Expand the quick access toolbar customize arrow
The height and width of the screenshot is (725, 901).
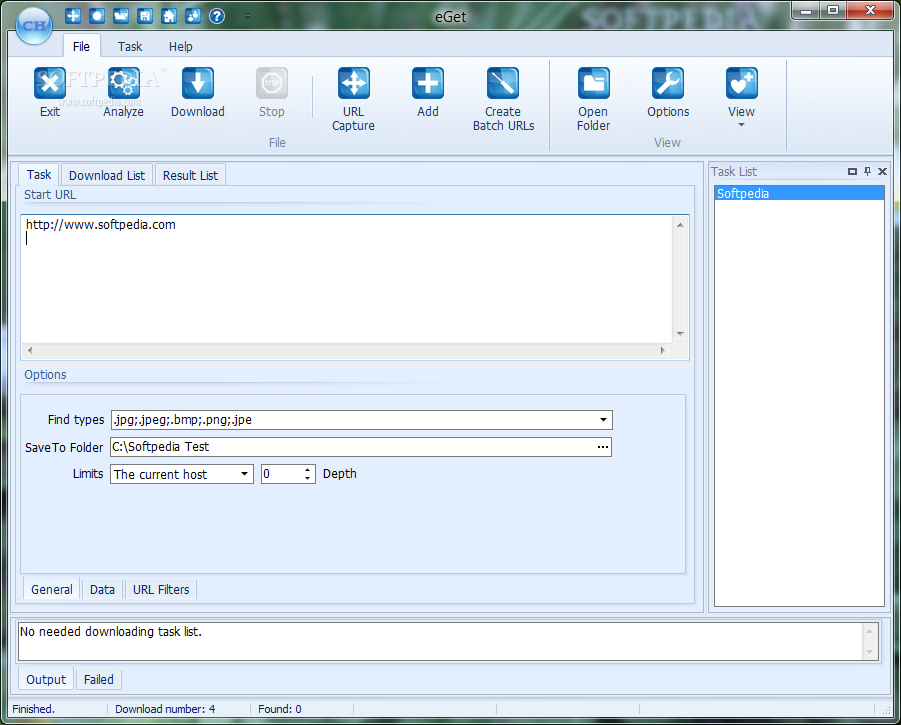(247, 16)
